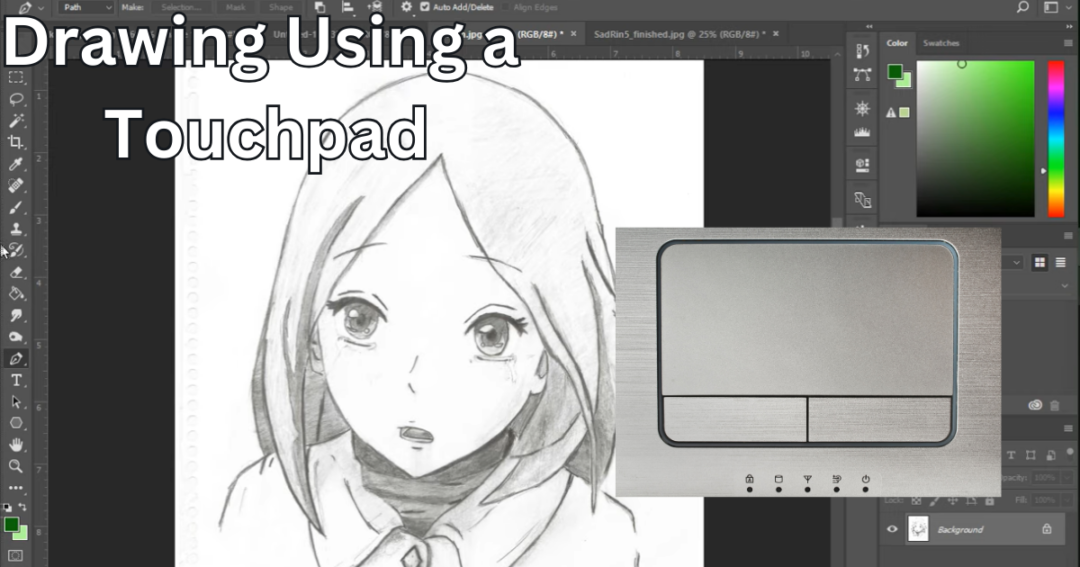
Task: Click the vertical hue spectrum slider
Action: coord(1056,138)
